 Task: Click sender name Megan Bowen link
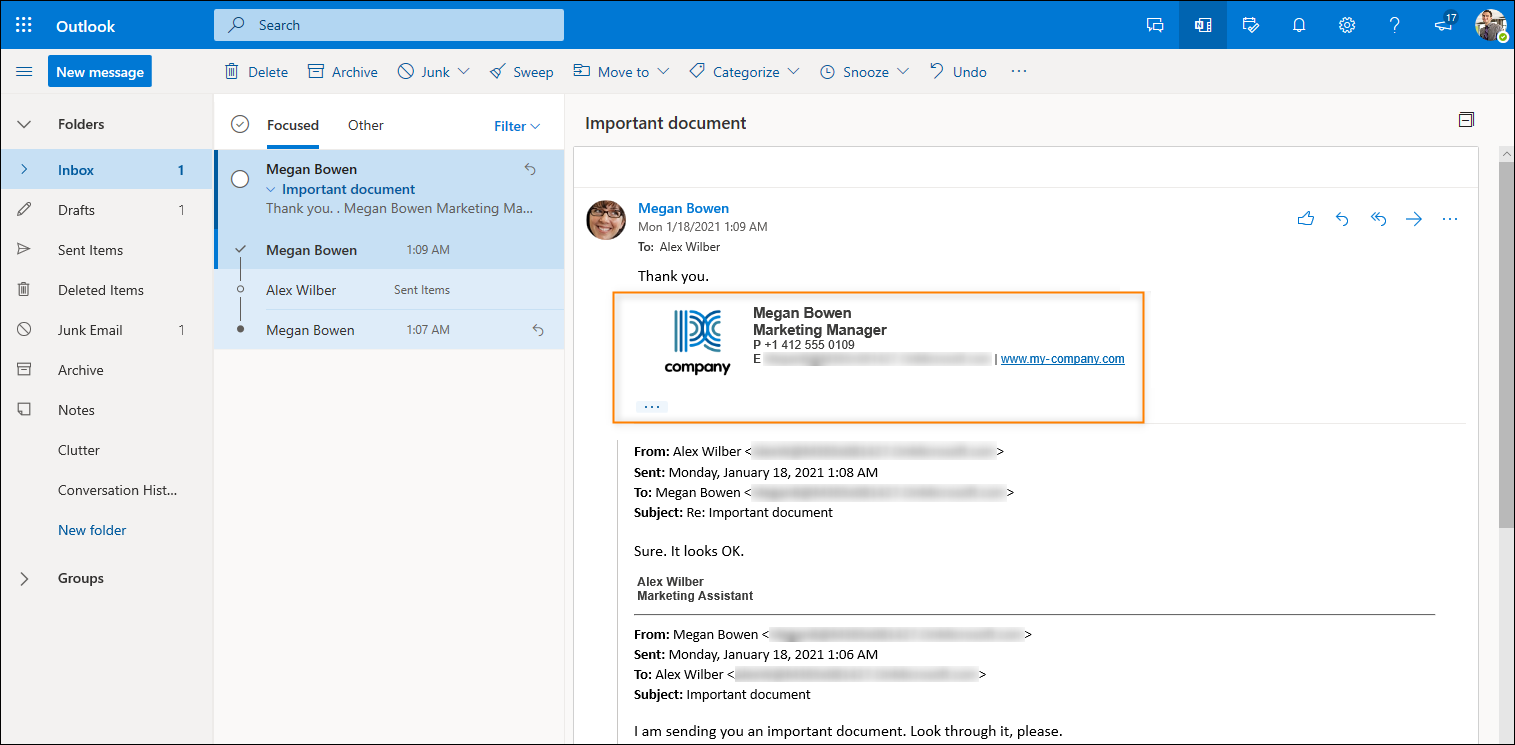(683, 208)
